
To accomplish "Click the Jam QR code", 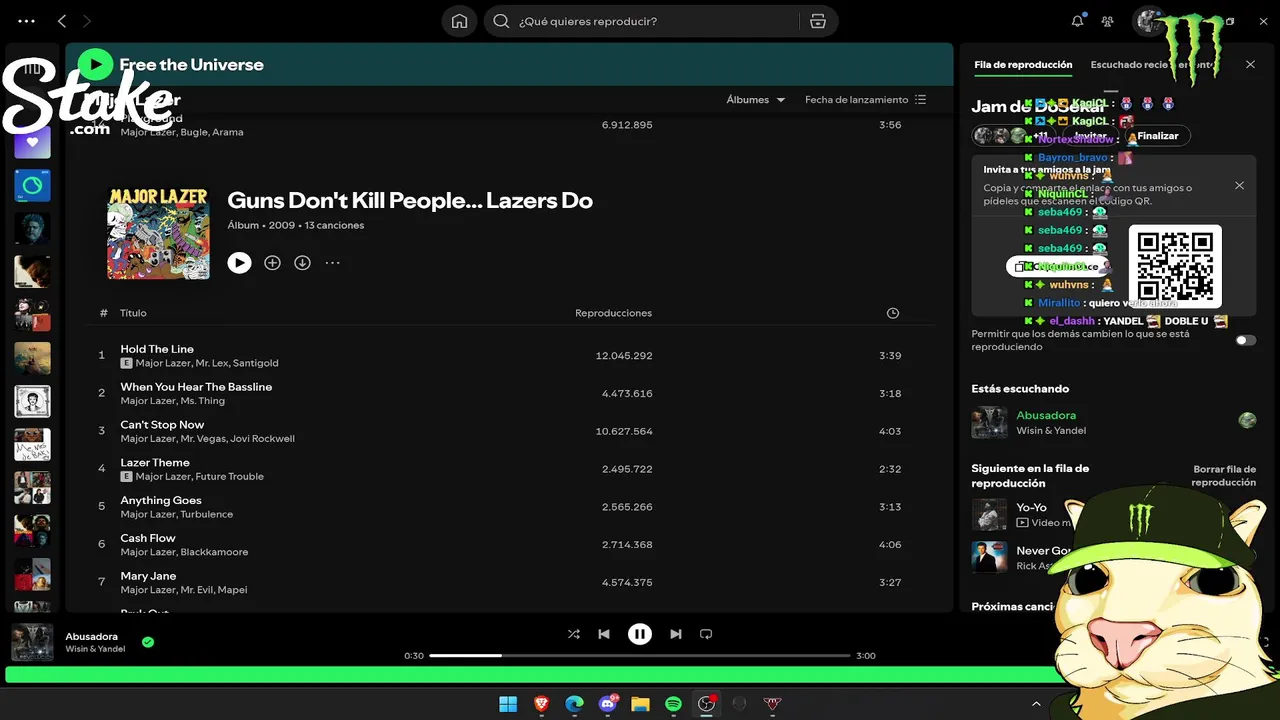I will click(x=1175, y=266).
